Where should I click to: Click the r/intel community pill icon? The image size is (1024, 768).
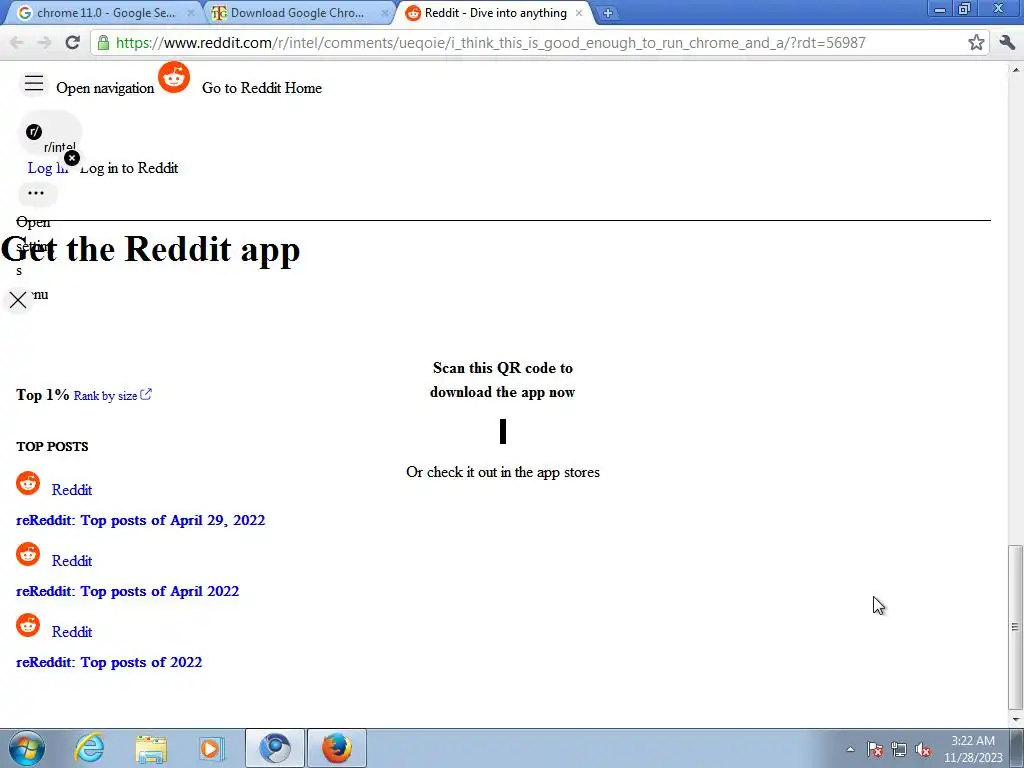coord(34,132)
